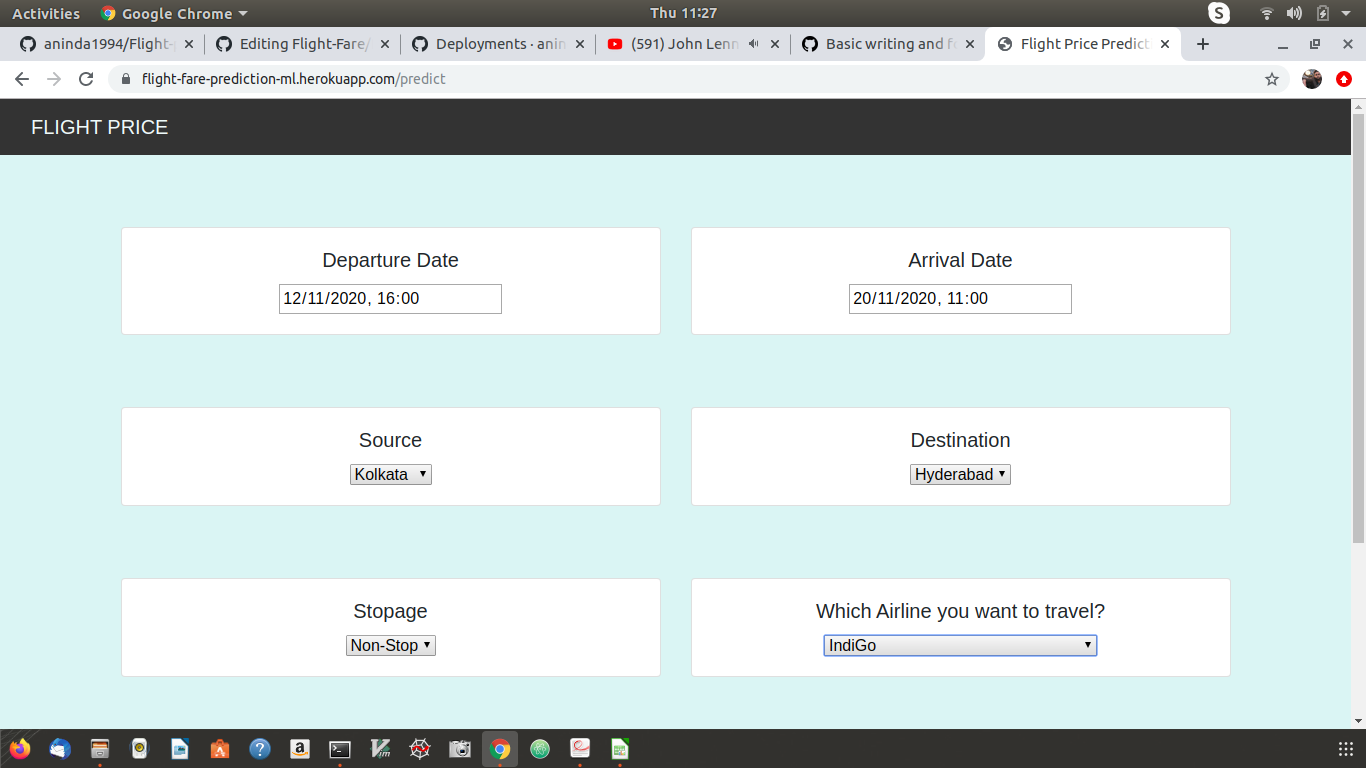
Task: Open the Destination dropdown showing Hyderabad
Action: point(960,473)
